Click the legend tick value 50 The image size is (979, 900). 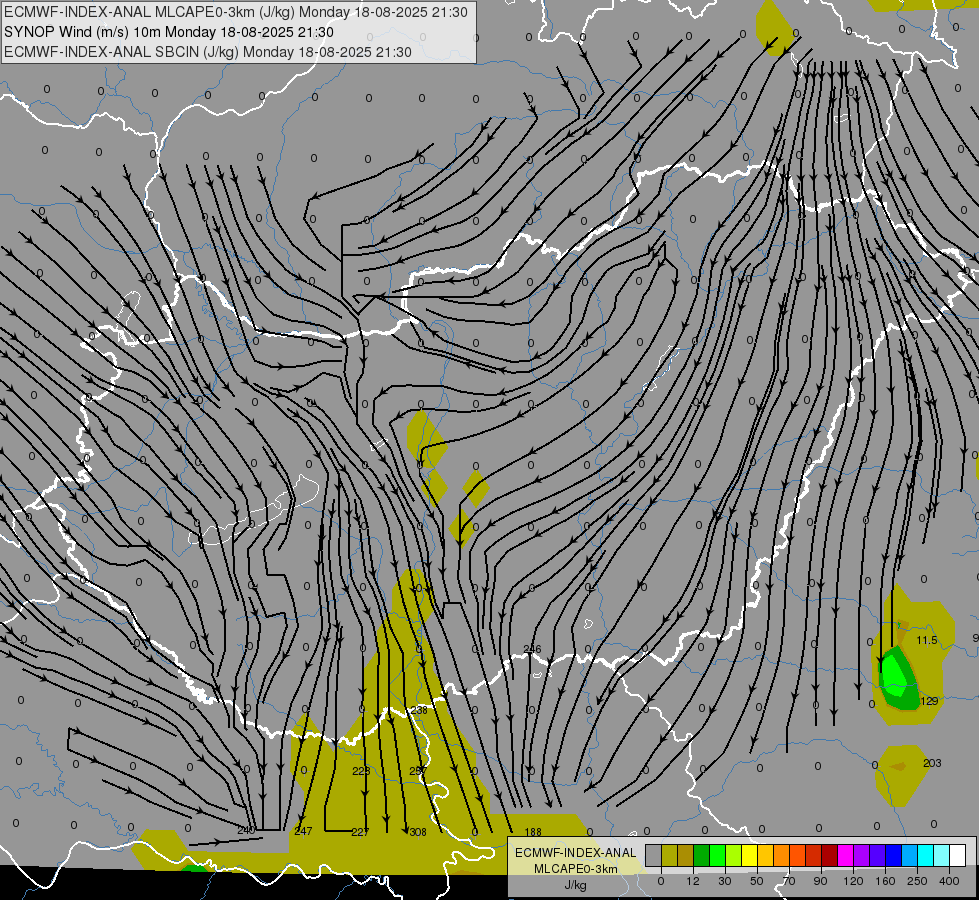(x=757, y=881)
